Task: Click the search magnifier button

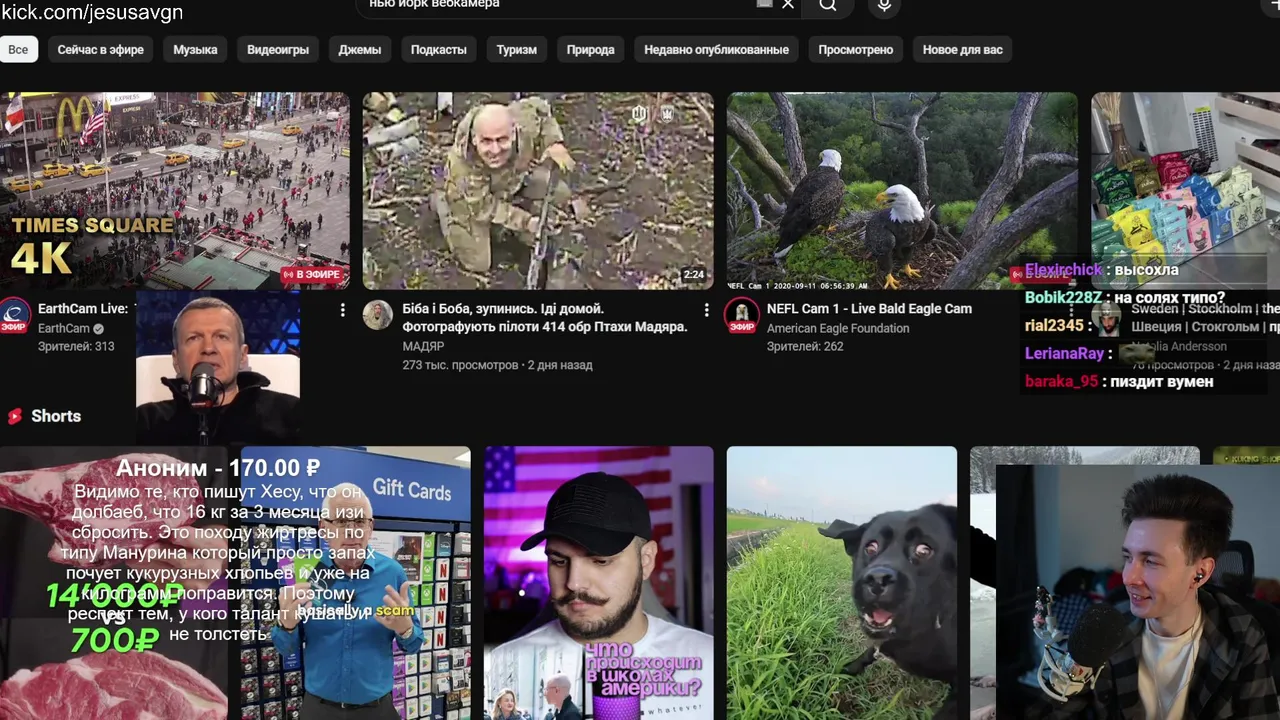Action: tap(828, 5)
